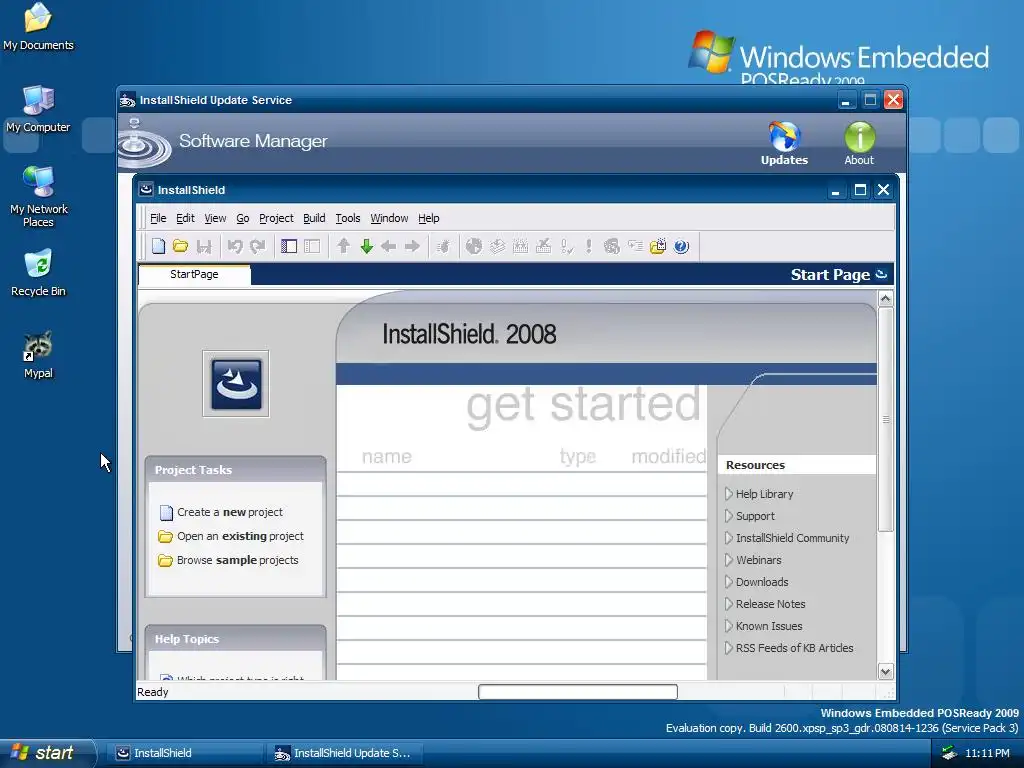
Task: Click the stacked layers build toolbar icon
Action: [x=498, y=246]
